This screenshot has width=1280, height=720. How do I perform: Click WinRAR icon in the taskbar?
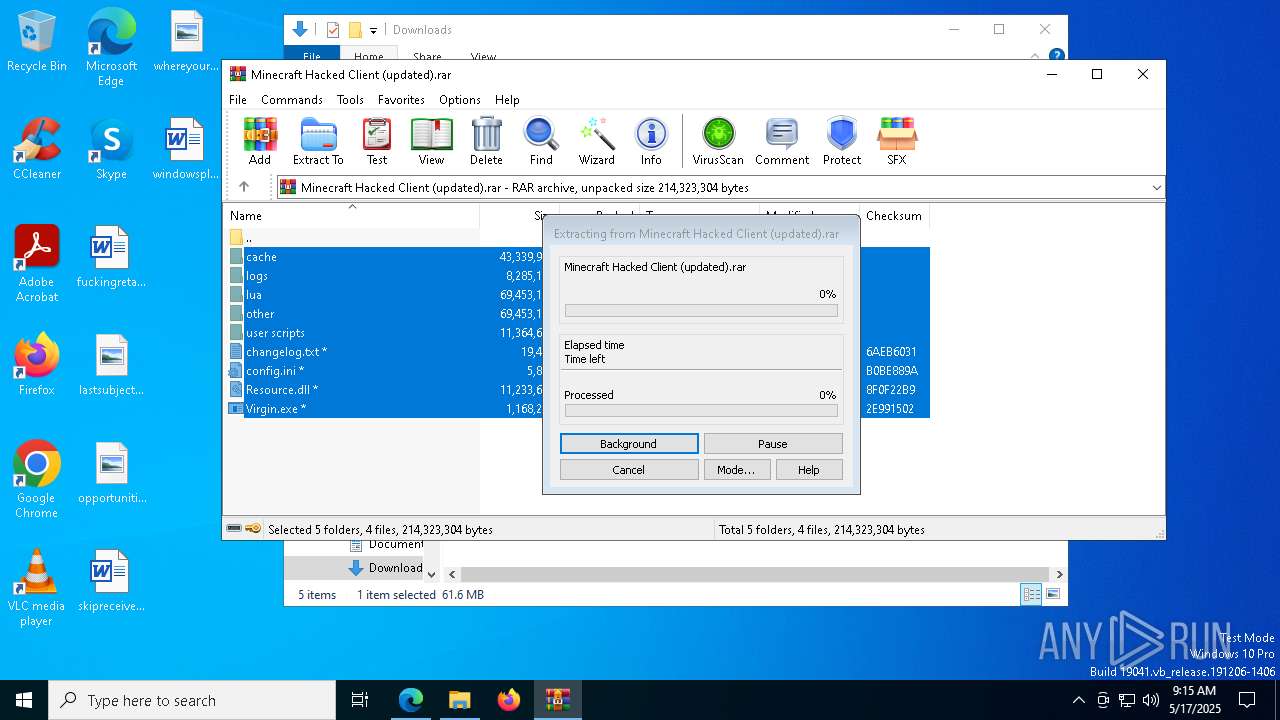pos(558,700)
